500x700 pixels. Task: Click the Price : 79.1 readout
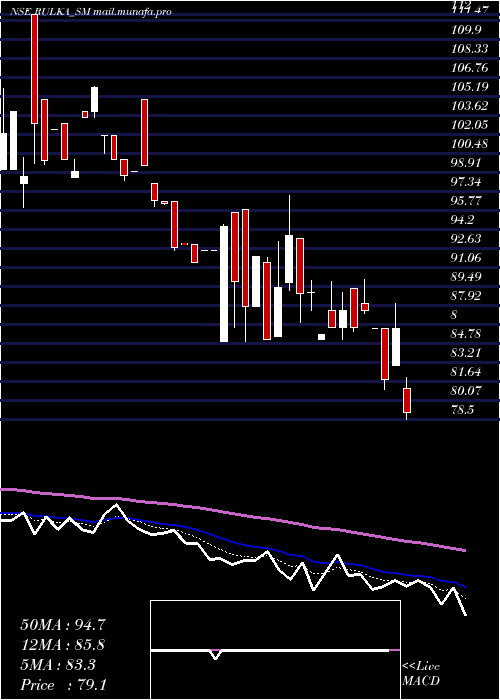tap(63, 685)
